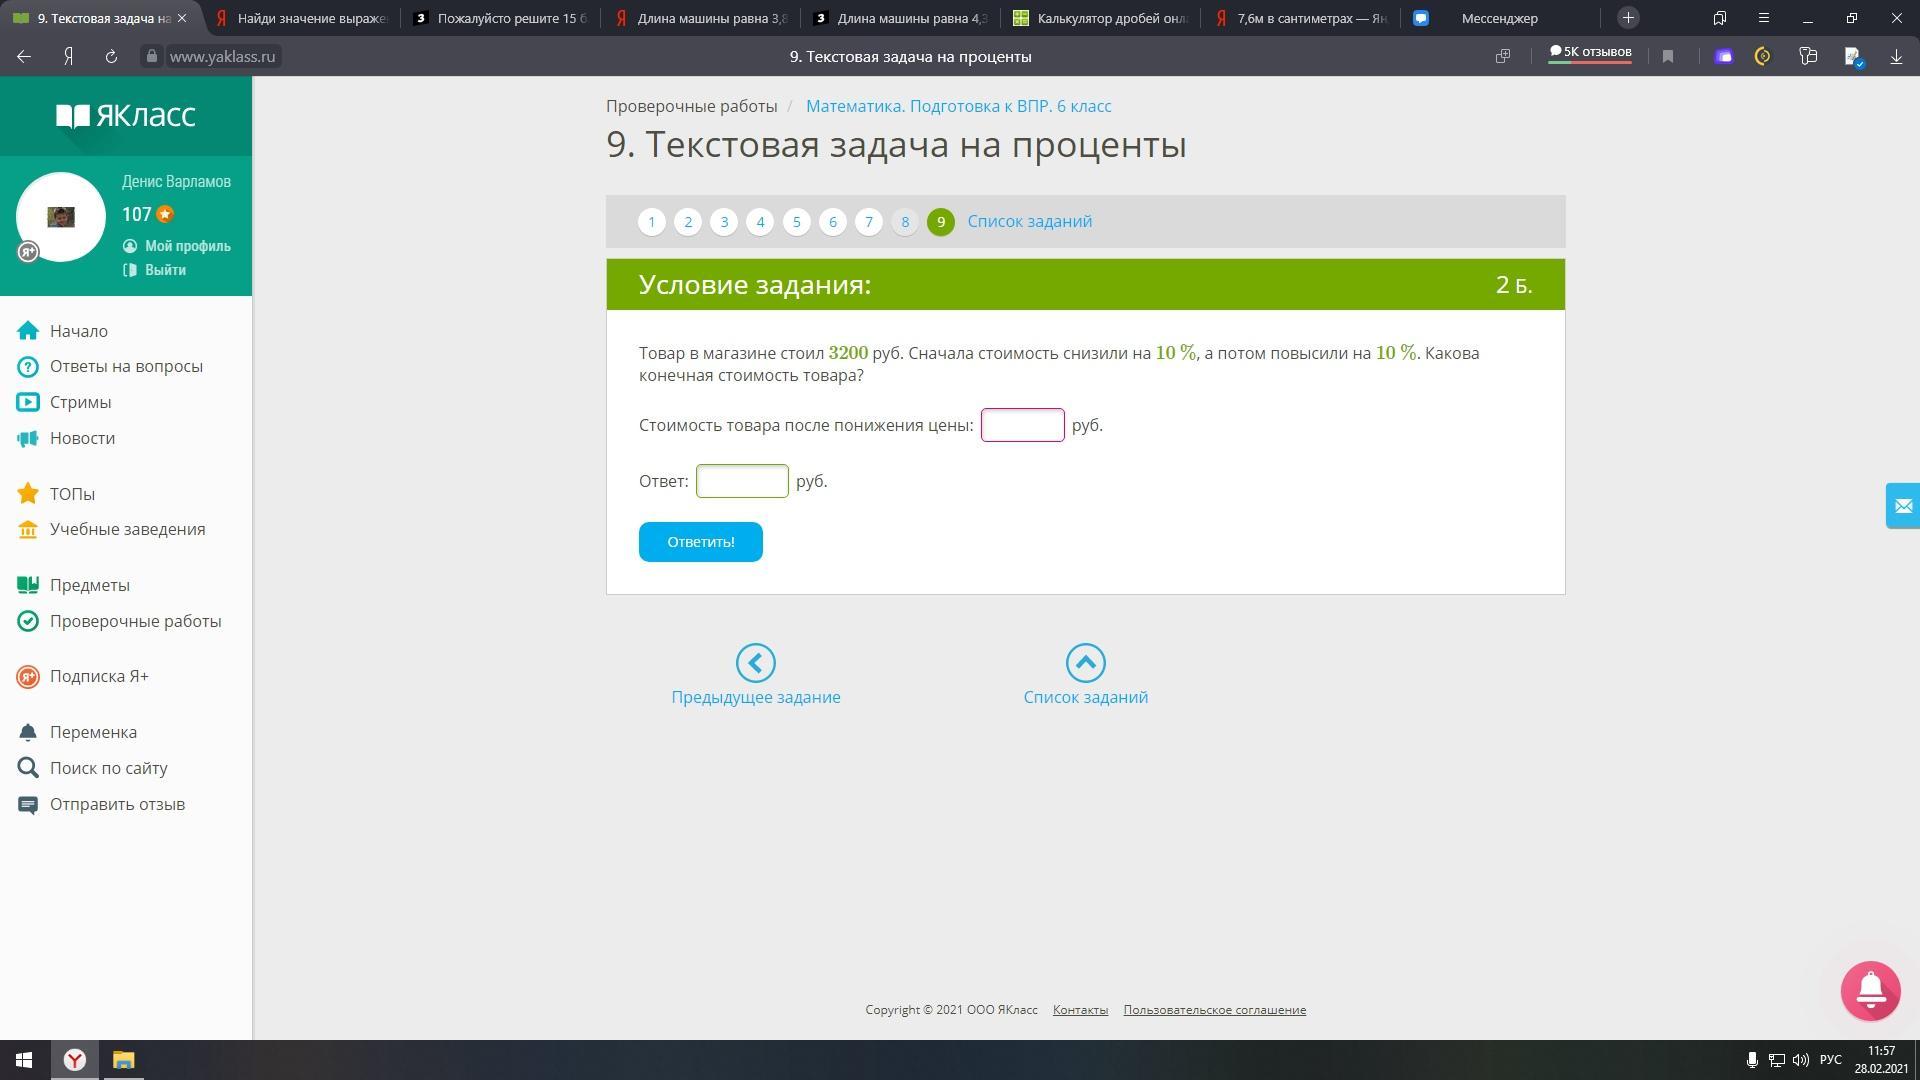Open Начало in the sidebar

63,331
